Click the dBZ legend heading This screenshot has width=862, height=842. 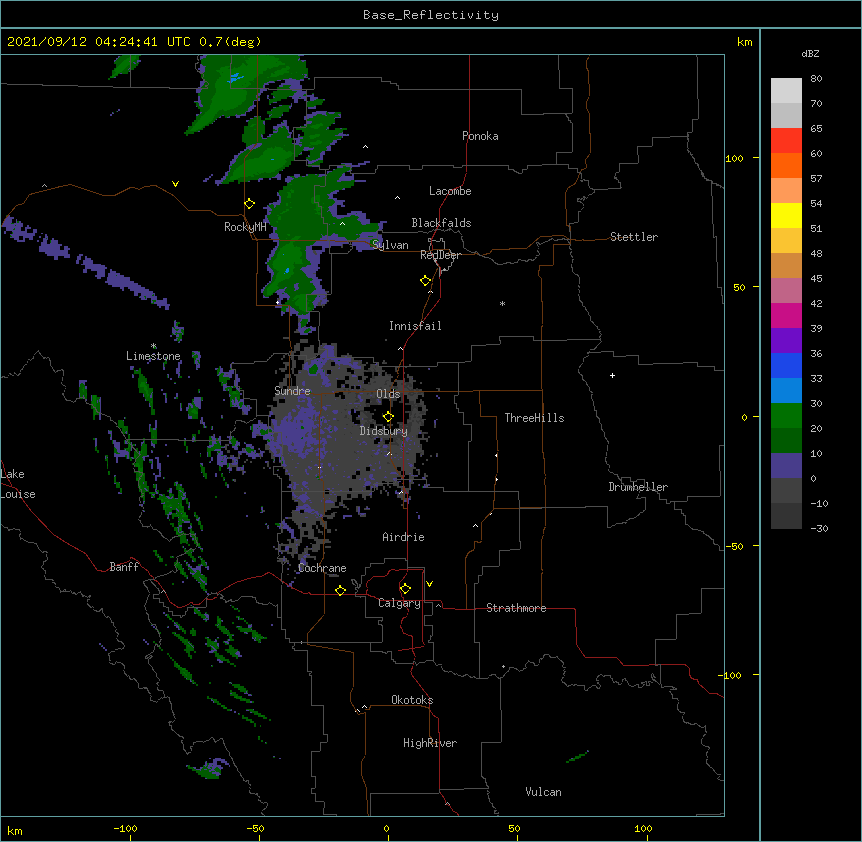point(810,53)
